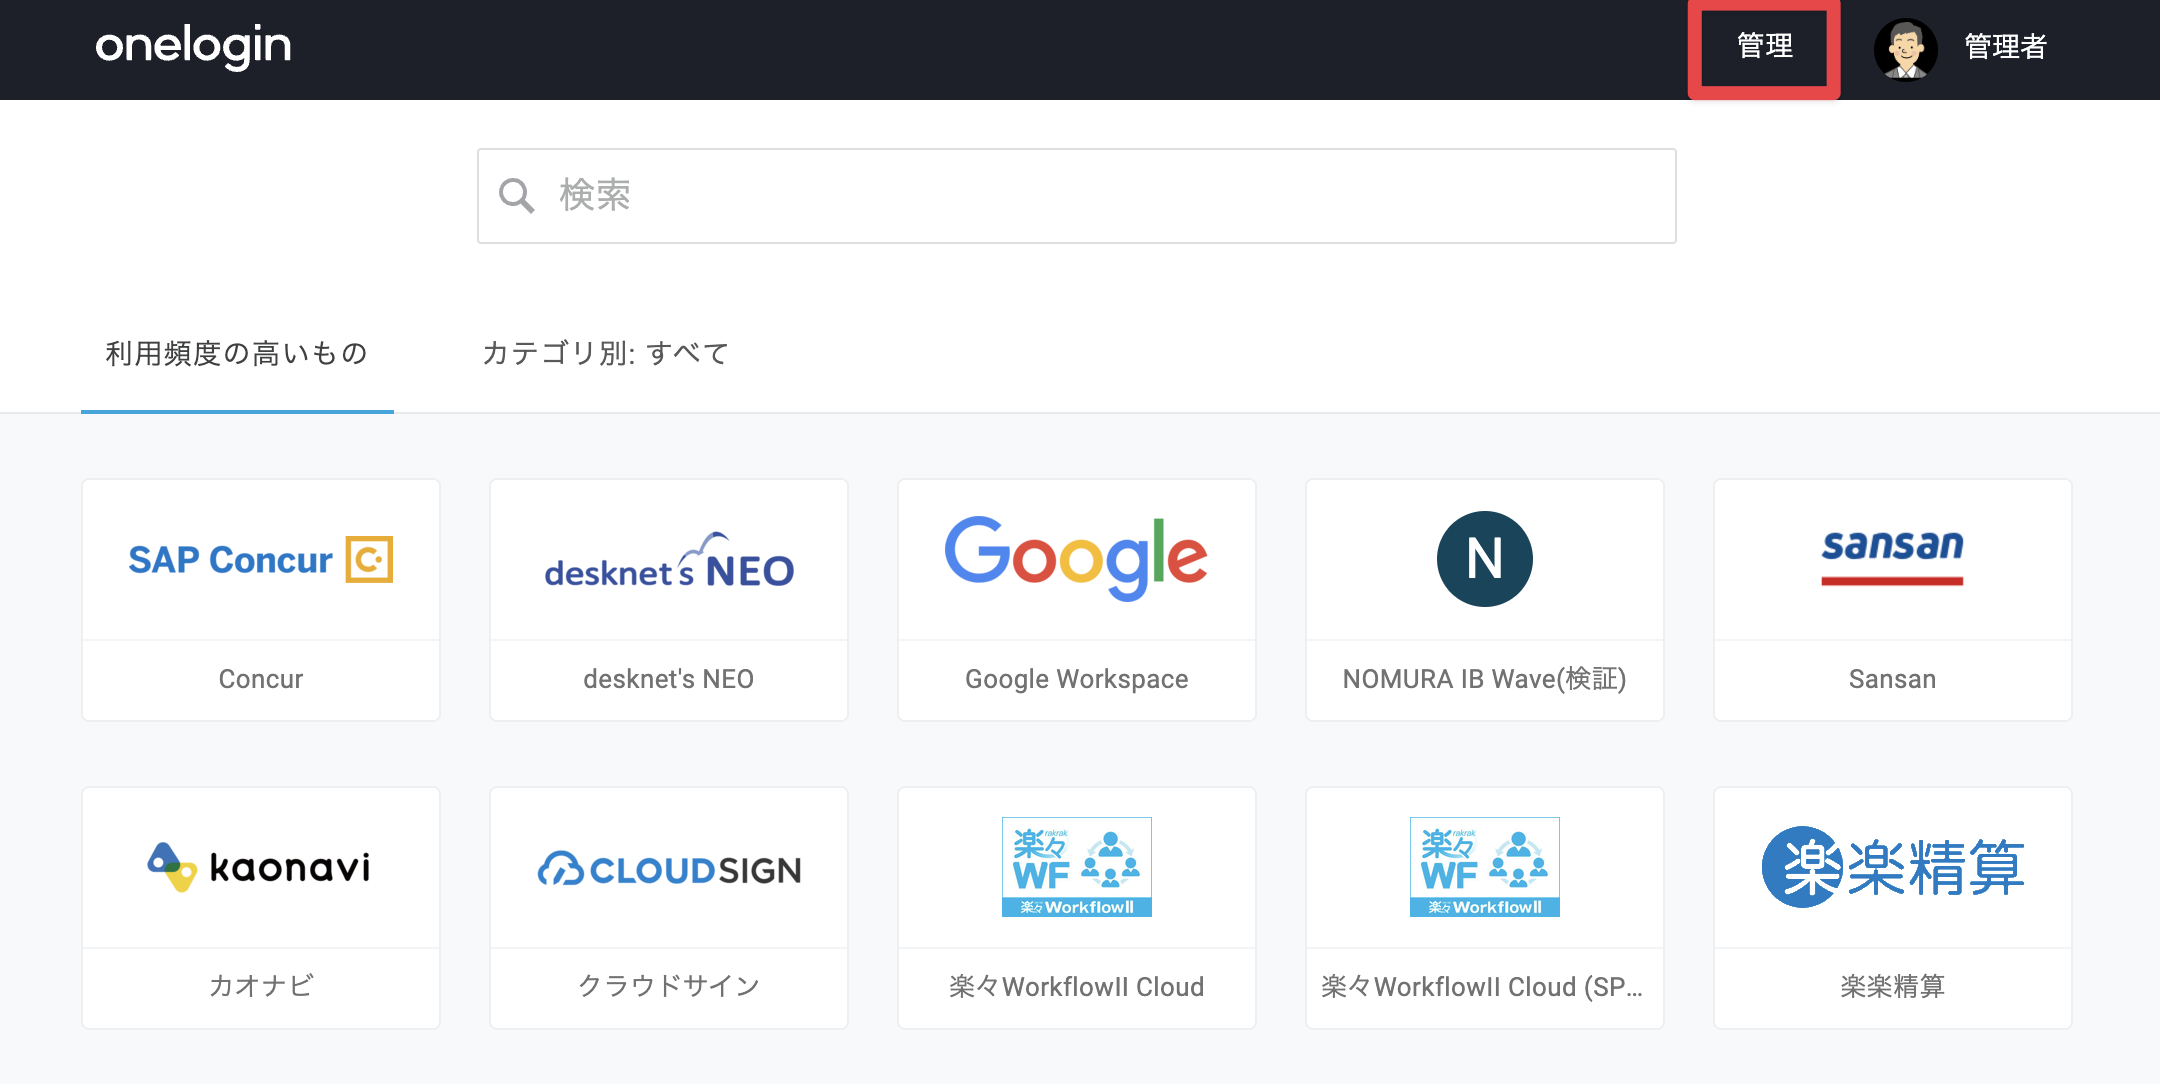Open the 管理 menu in header
Screen dimensions: 2160x1084
[1765, 46]
